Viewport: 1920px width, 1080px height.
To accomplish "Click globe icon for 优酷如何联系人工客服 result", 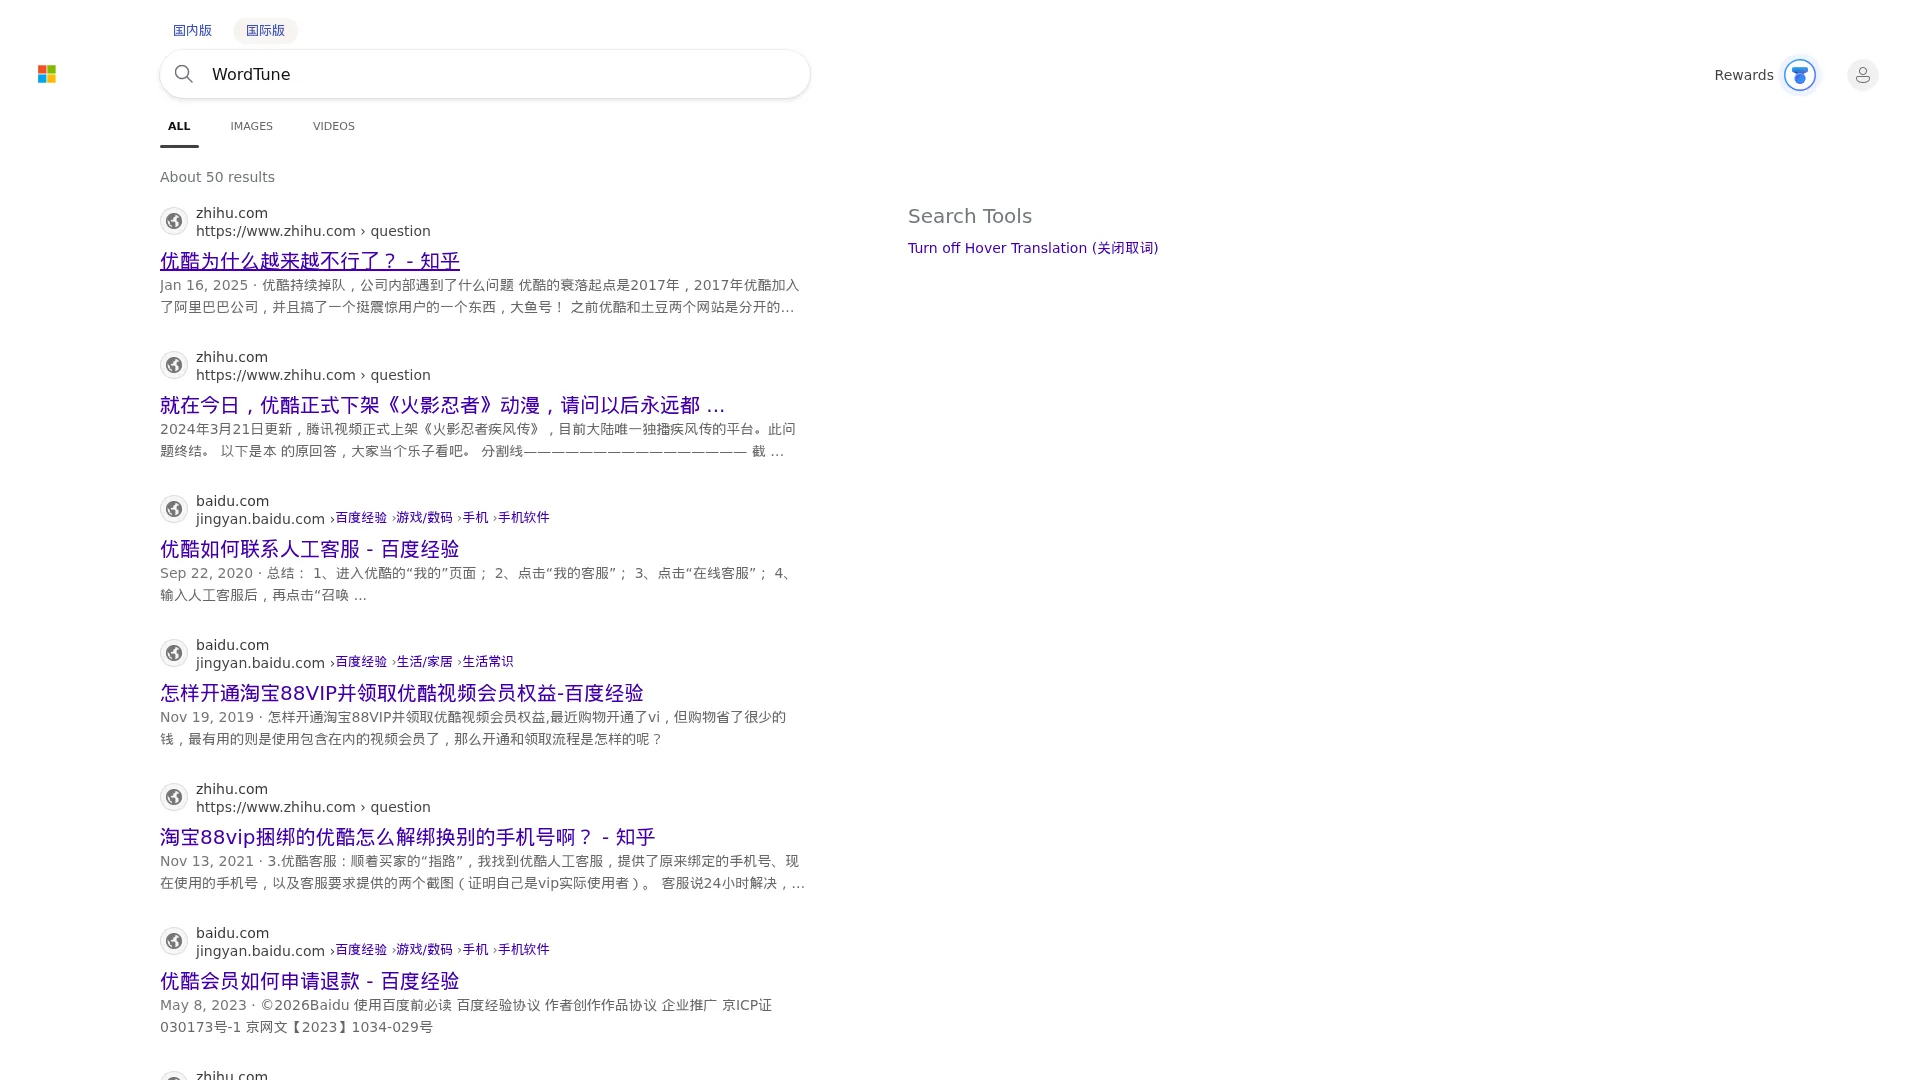I will point(174,509).
